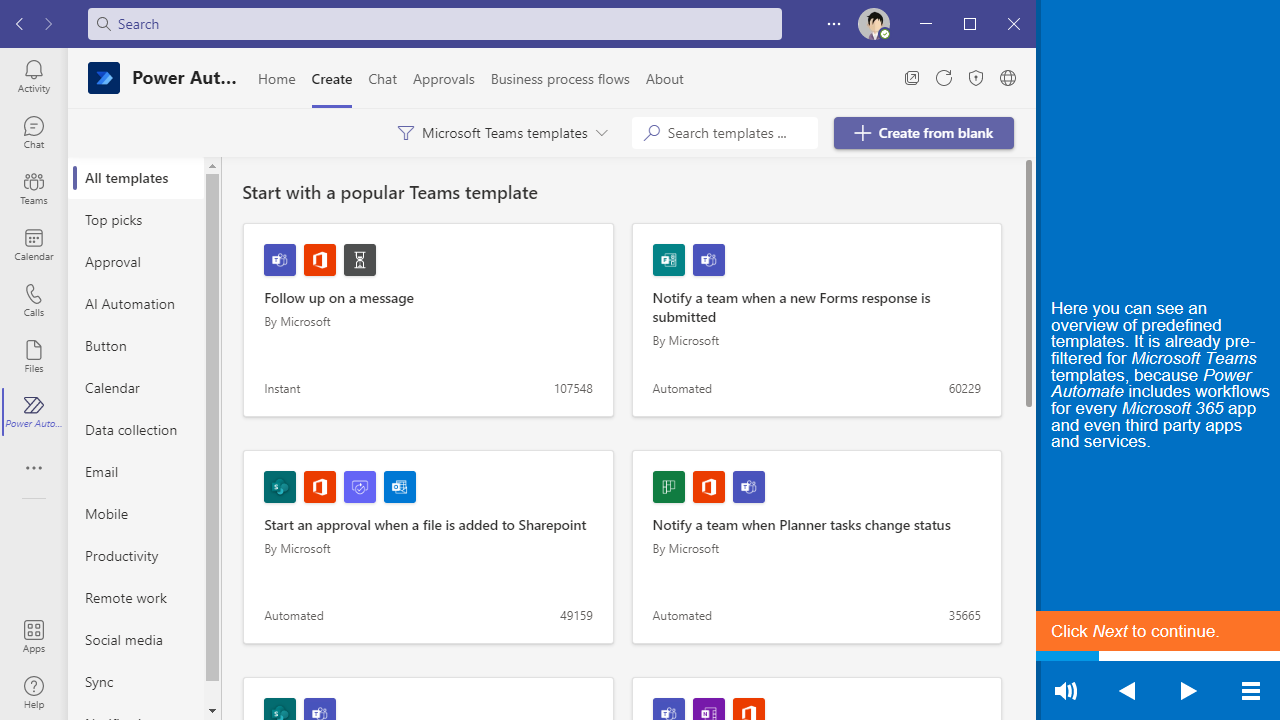Image resolution: width=1280 pixels, height=720 pixels.
Task: Click the Search templates field
Action: click(x=725, y=133)
